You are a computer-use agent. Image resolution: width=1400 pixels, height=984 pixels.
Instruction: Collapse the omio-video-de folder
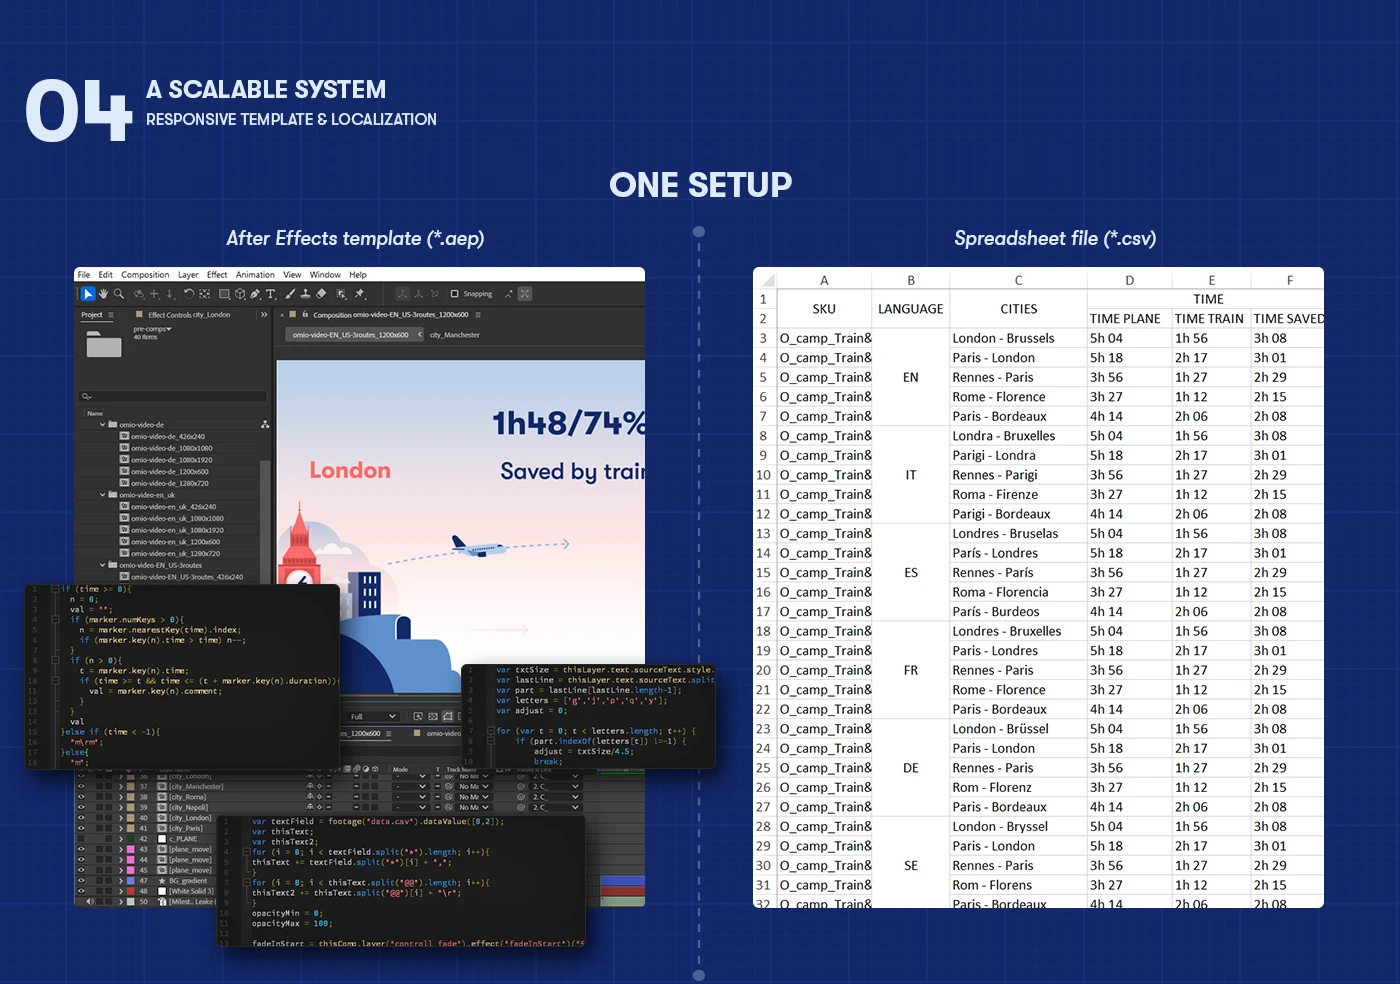[x=102, y=425]
